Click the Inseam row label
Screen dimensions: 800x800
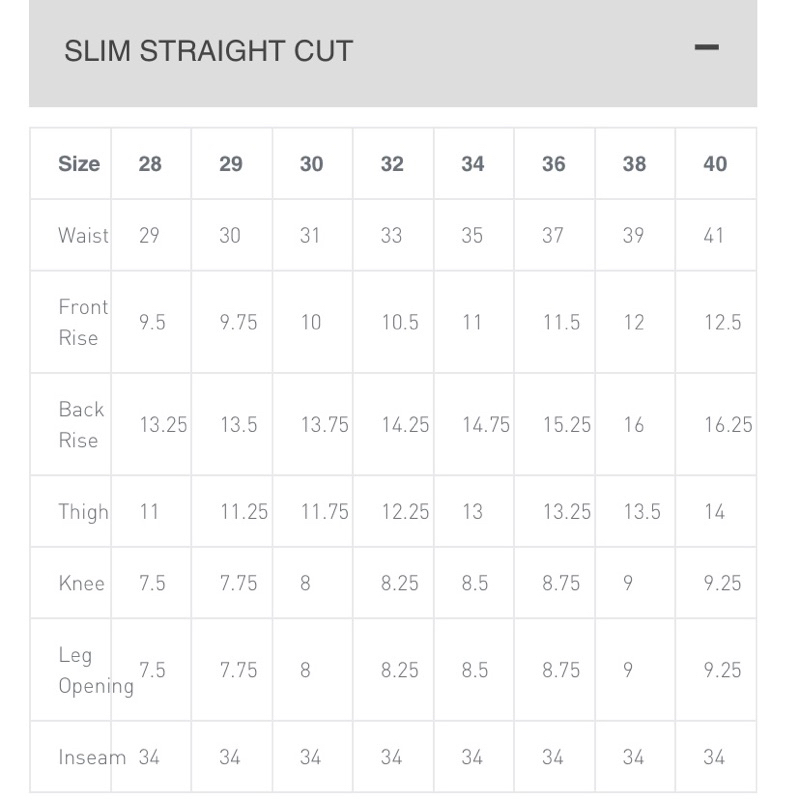92,757
